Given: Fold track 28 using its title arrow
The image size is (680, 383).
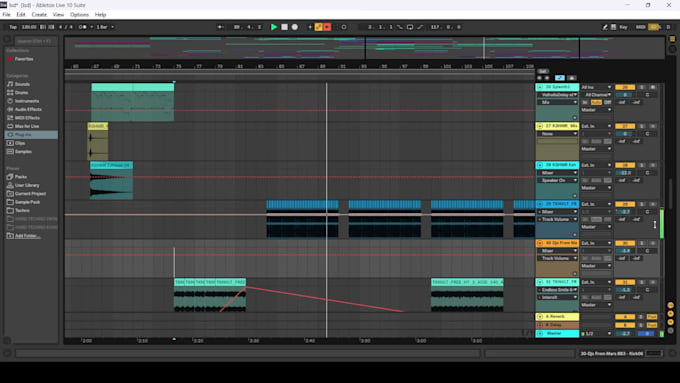Looking at the screenshot, I should 540,165.
